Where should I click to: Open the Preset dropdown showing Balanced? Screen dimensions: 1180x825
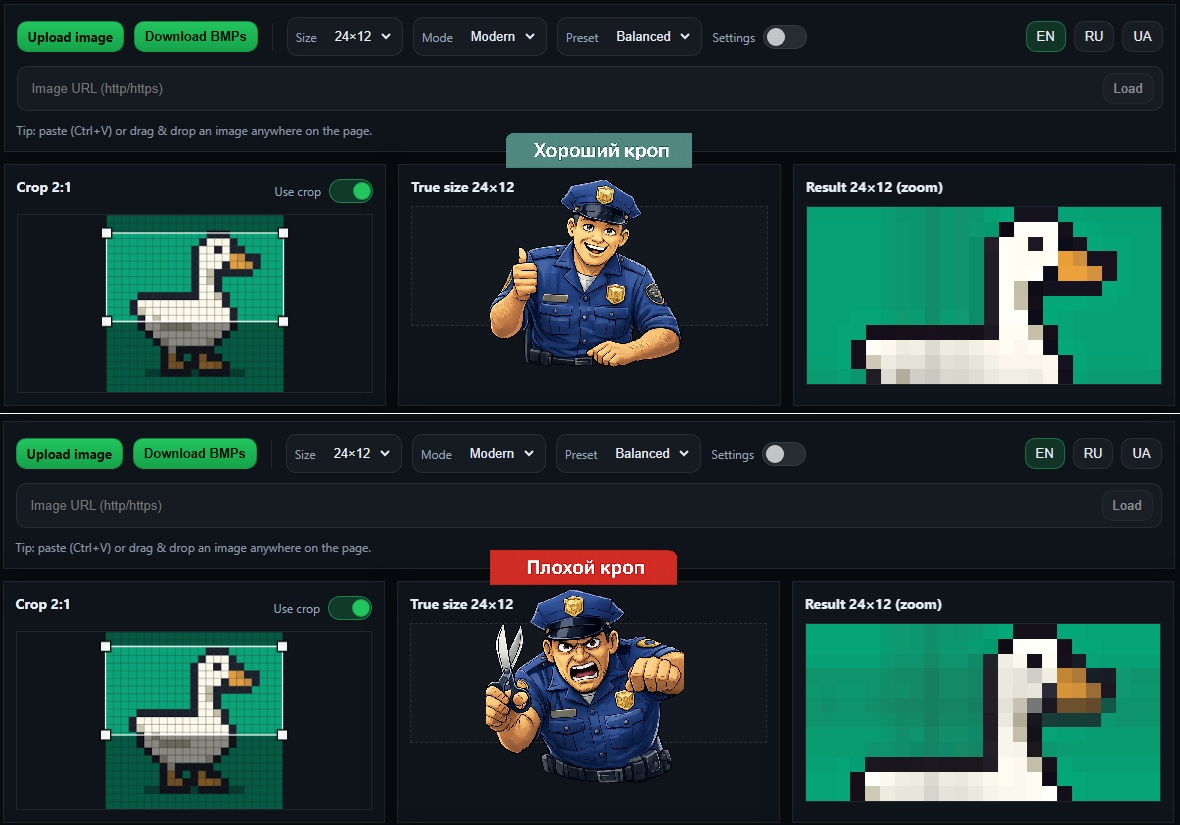[629, 36]
